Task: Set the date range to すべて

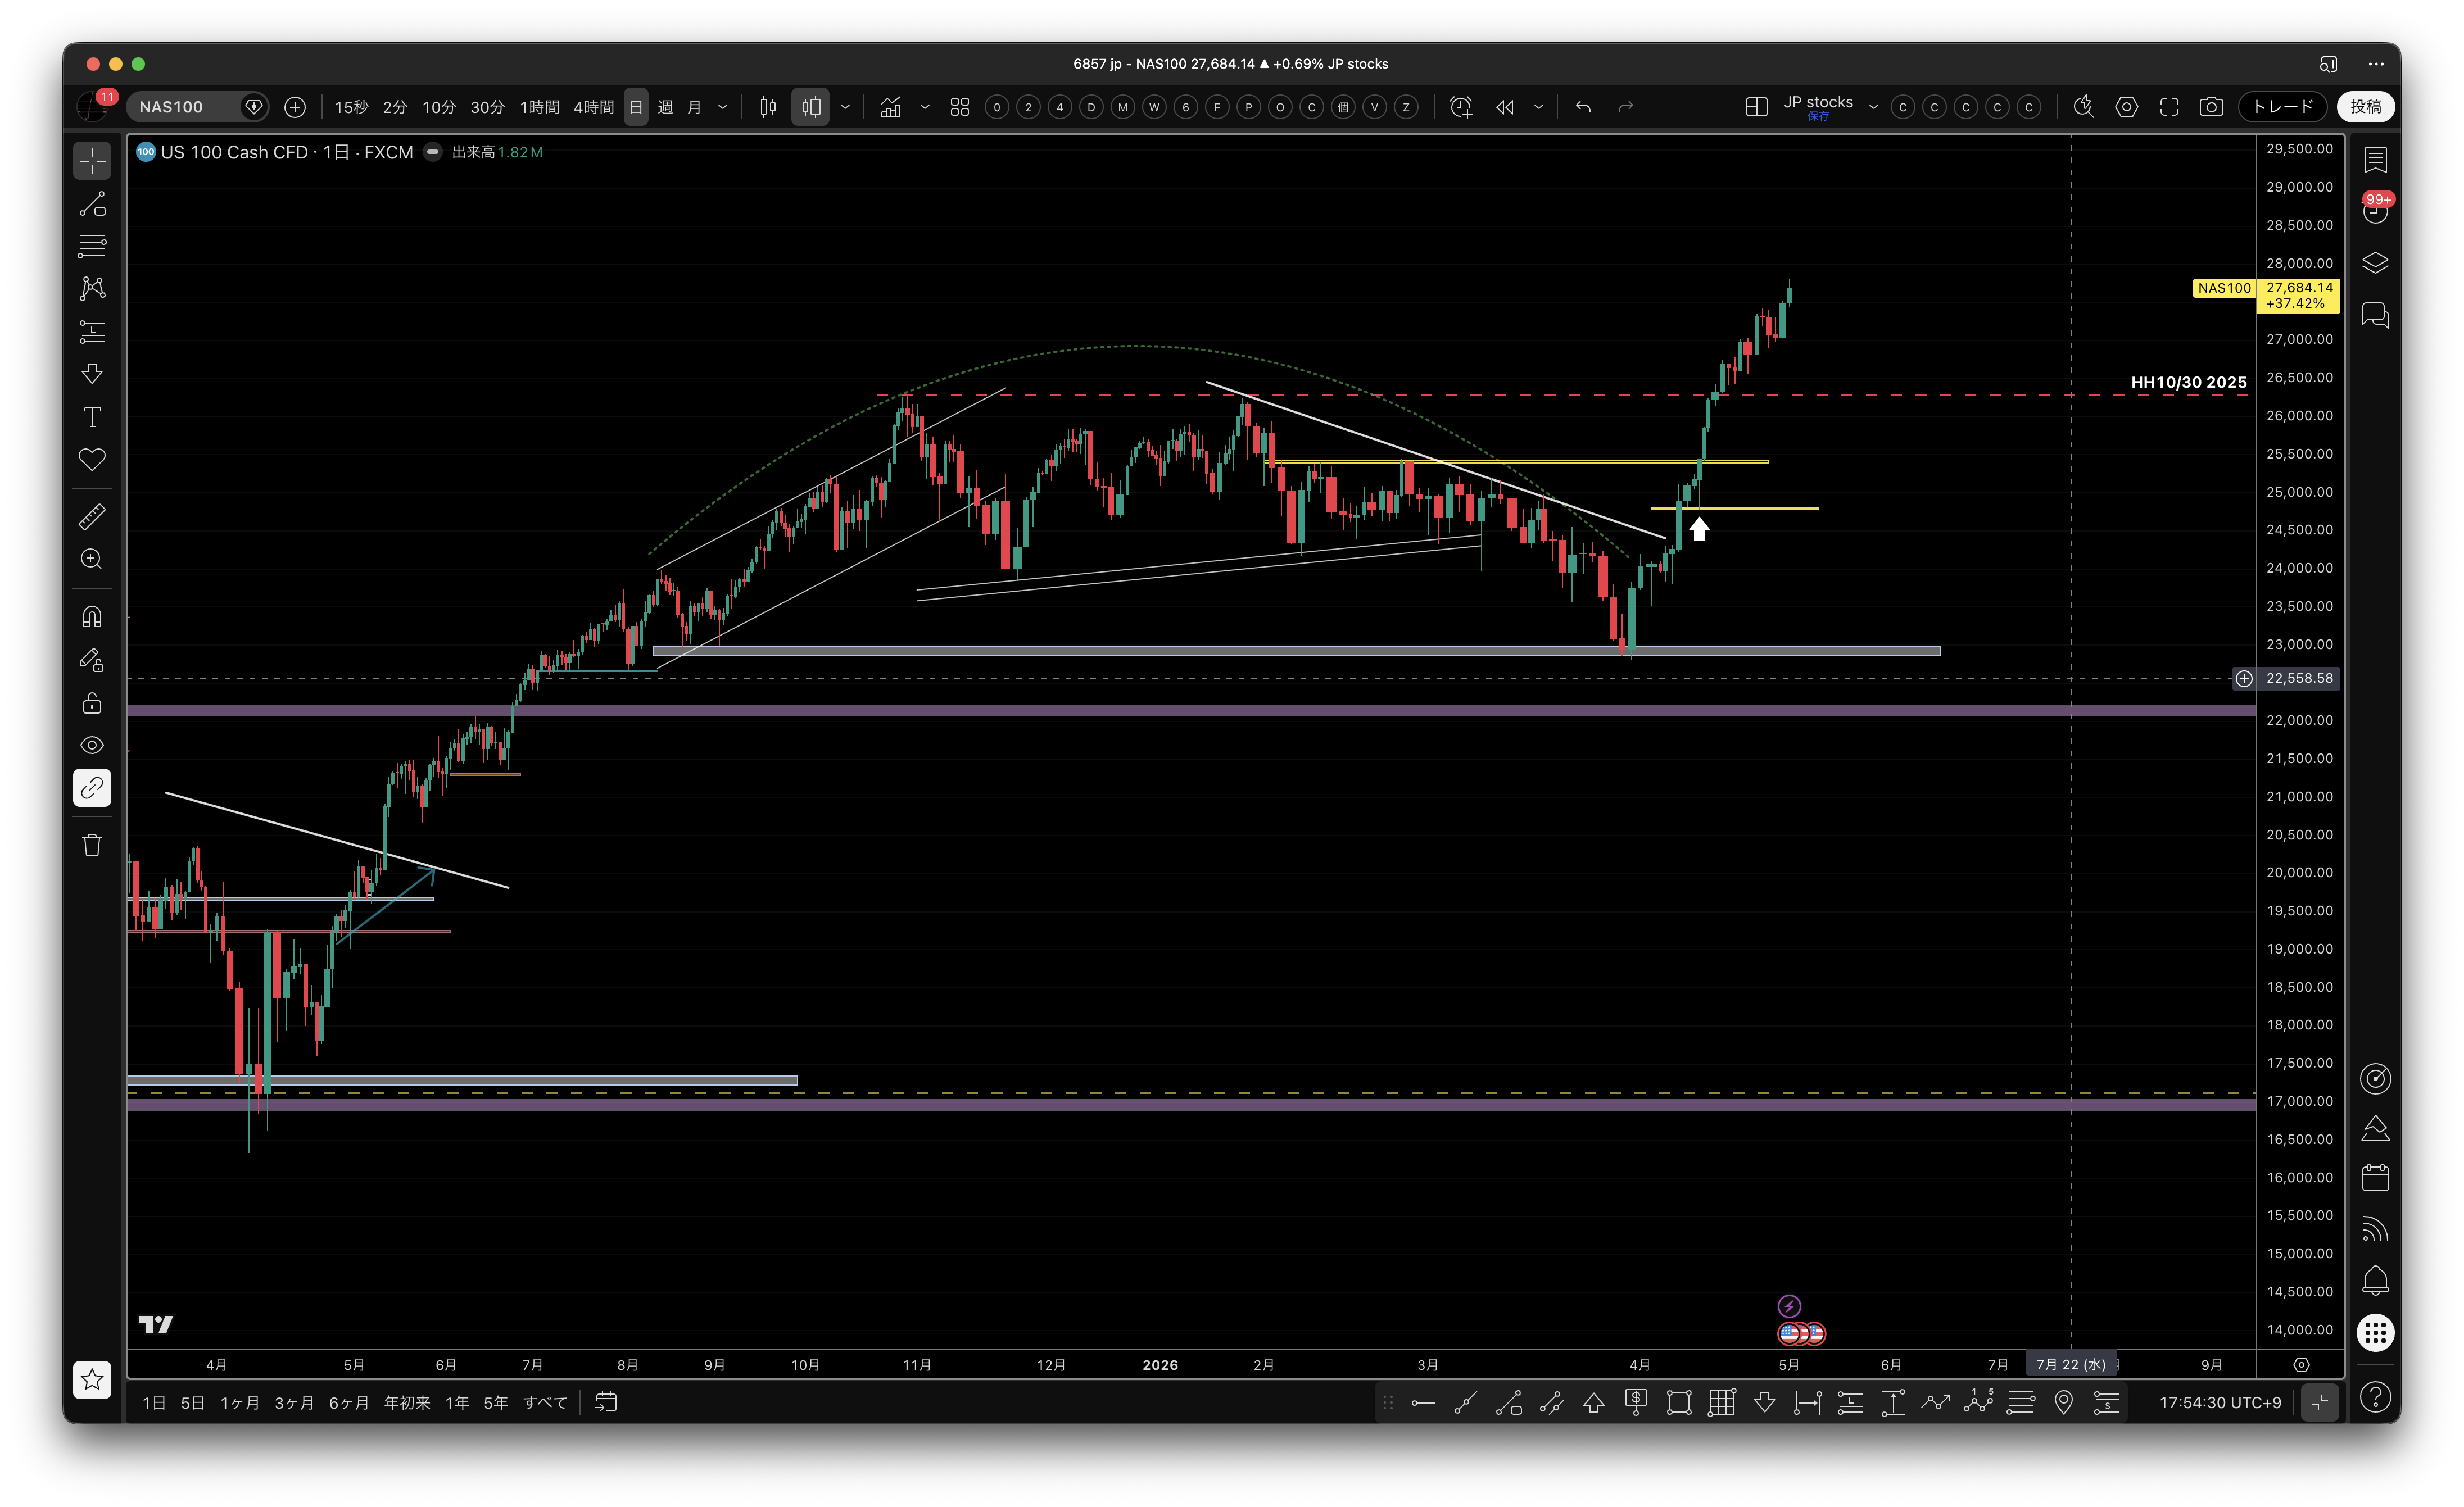Action: 545,1403
